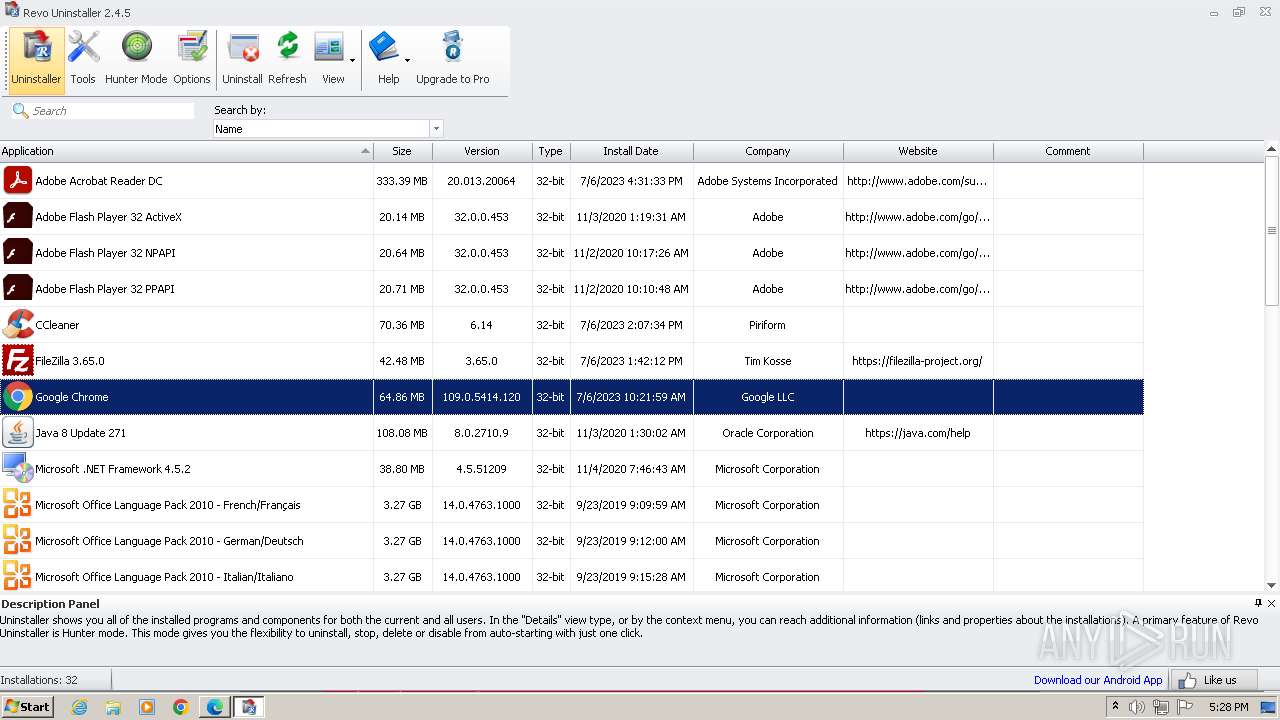The image size is (1280, 720).
Task: Click the vertical scrollbar thumb
Action: pos(1272,231)
